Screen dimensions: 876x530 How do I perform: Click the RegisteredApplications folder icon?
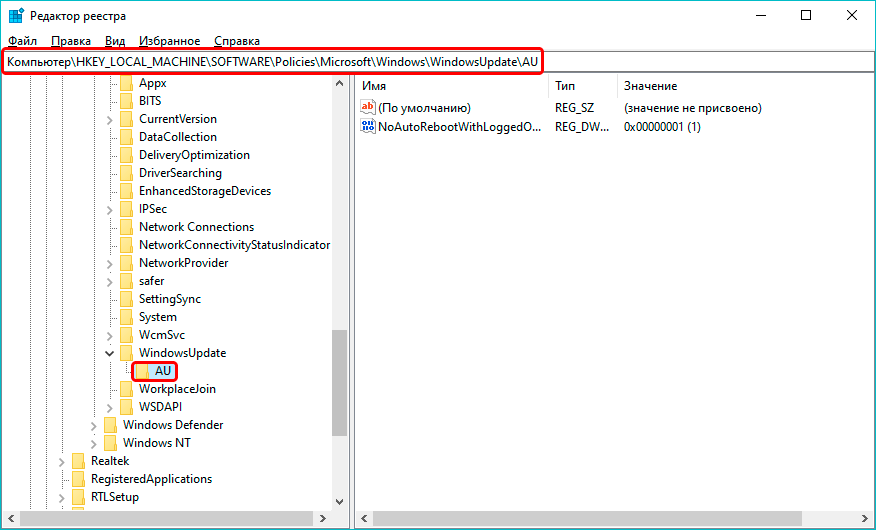[79, 479]
